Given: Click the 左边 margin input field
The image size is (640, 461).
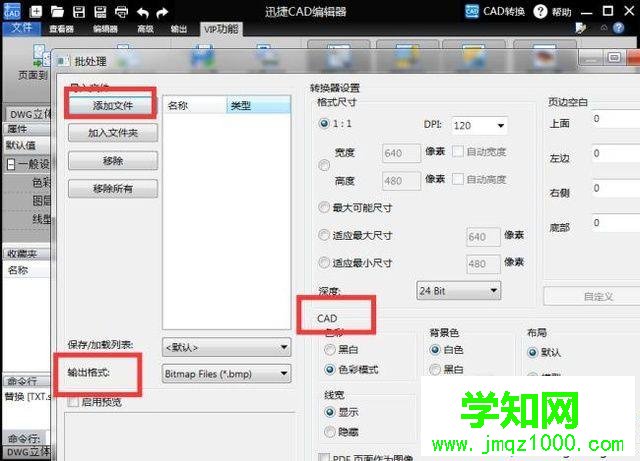Looking at the screenshot, I should coord(616,154).
